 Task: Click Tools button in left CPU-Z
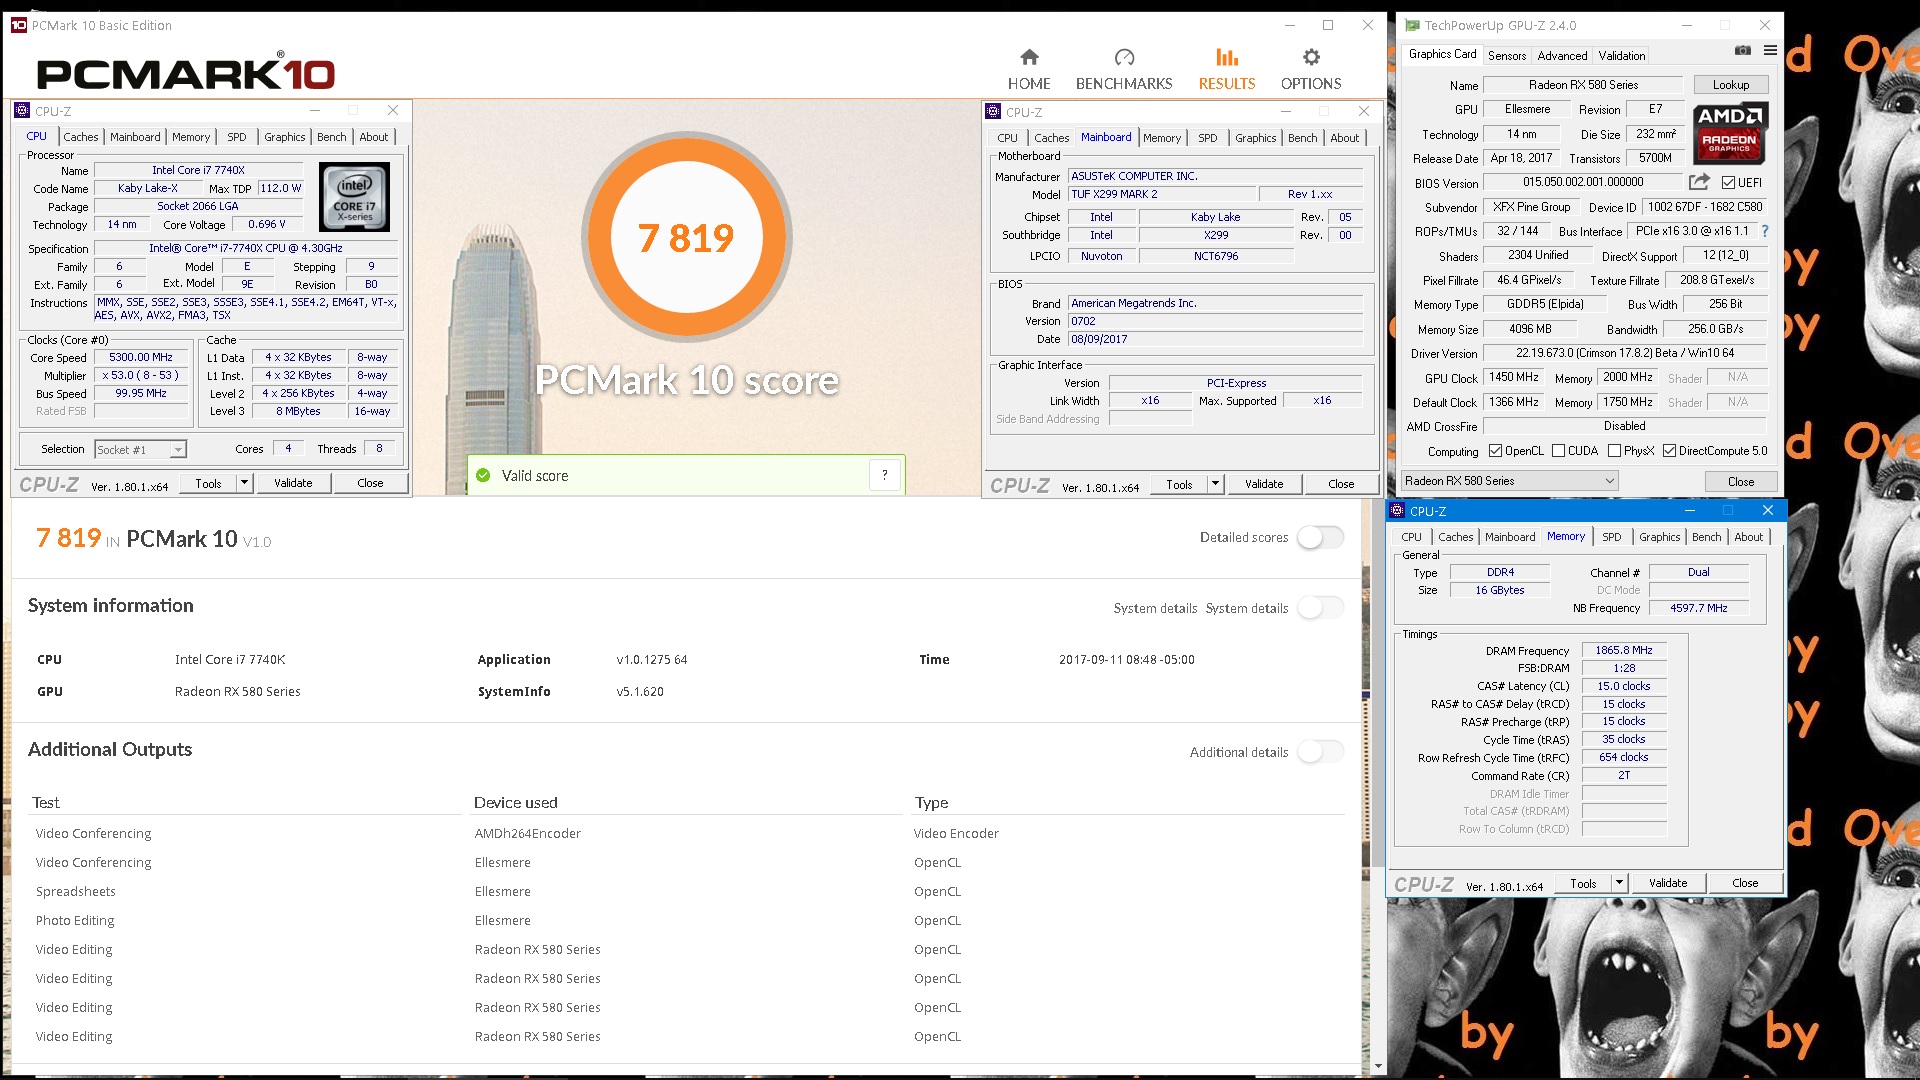point(208,483)
